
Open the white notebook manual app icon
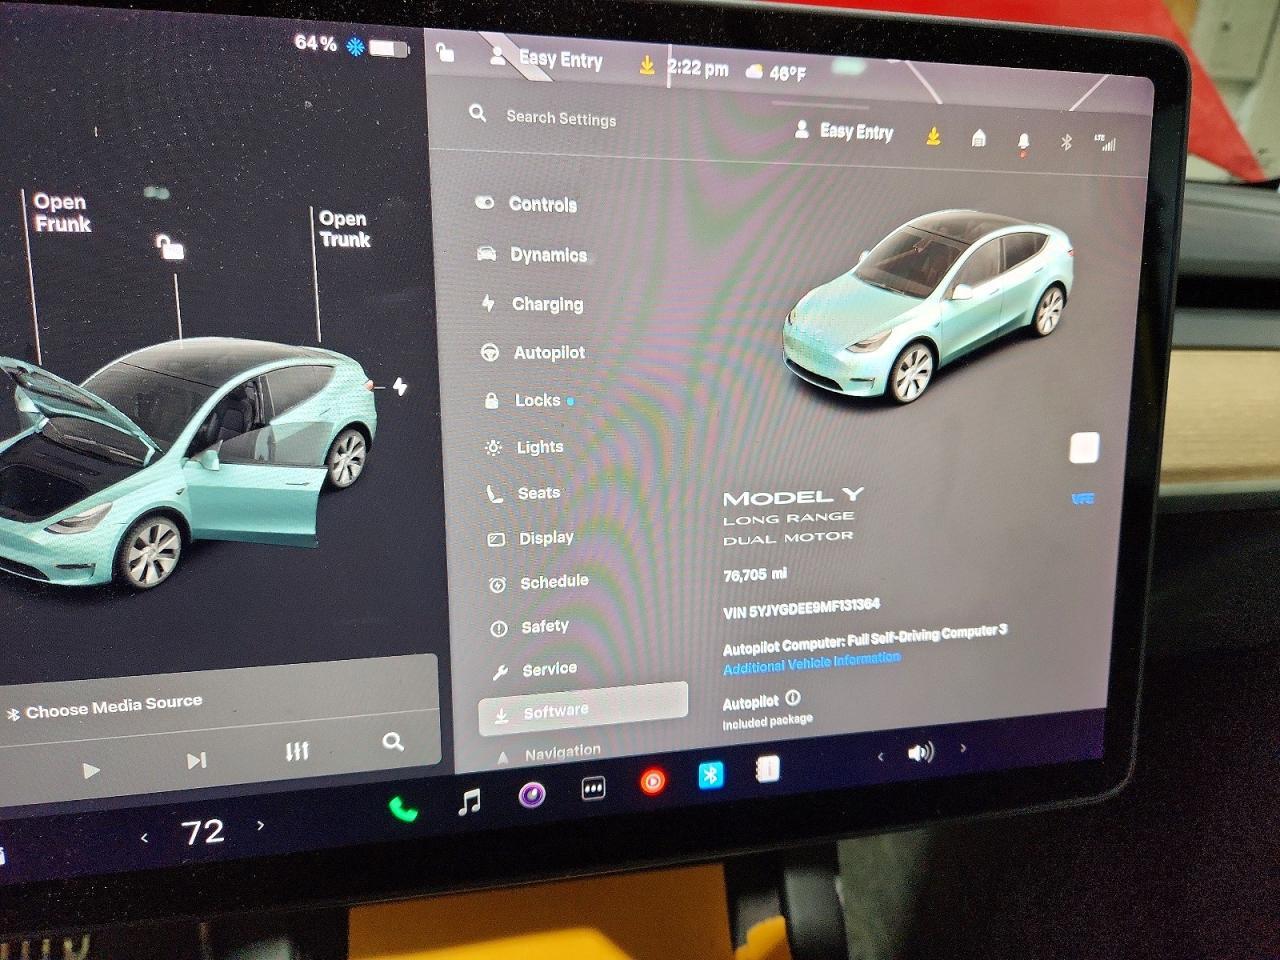pyautogui.click(x=767, y=769)
